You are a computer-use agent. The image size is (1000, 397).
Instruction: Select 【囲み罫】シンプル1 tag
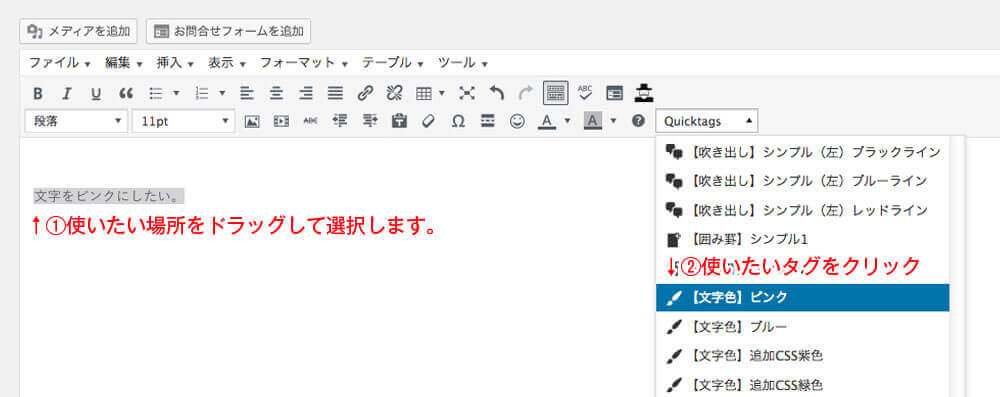[802, 239]
